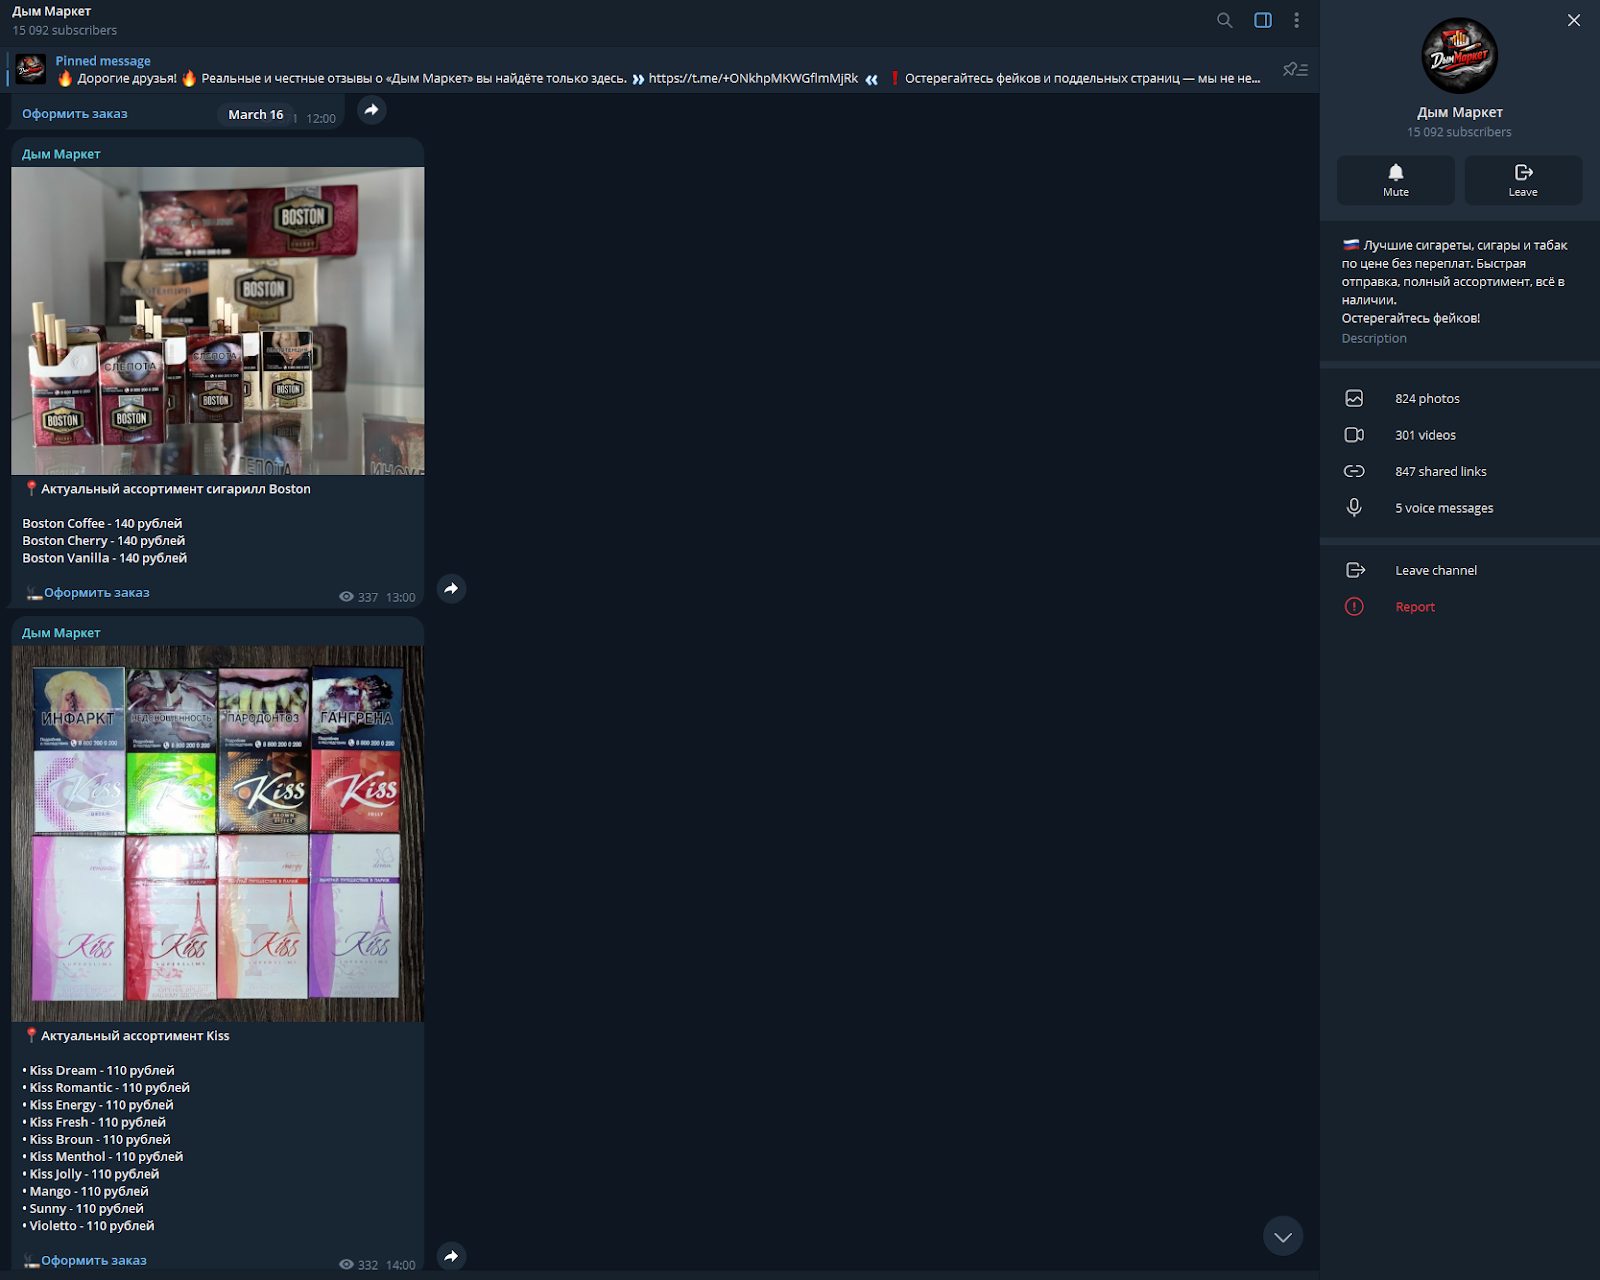Click Оформить заказ under Boston post
Image resolution: width=1600 pixels, height=1280 pixels.
coord(96,592)
